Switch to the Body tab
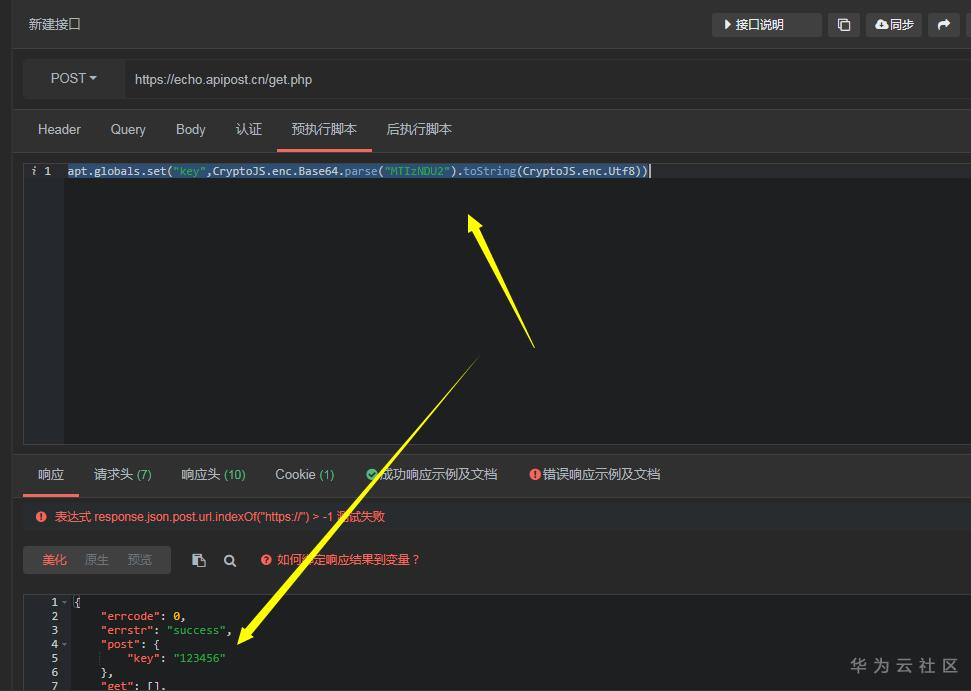This screenshot has height=691, width=971. pyautogui.click(x=190, y=129)
